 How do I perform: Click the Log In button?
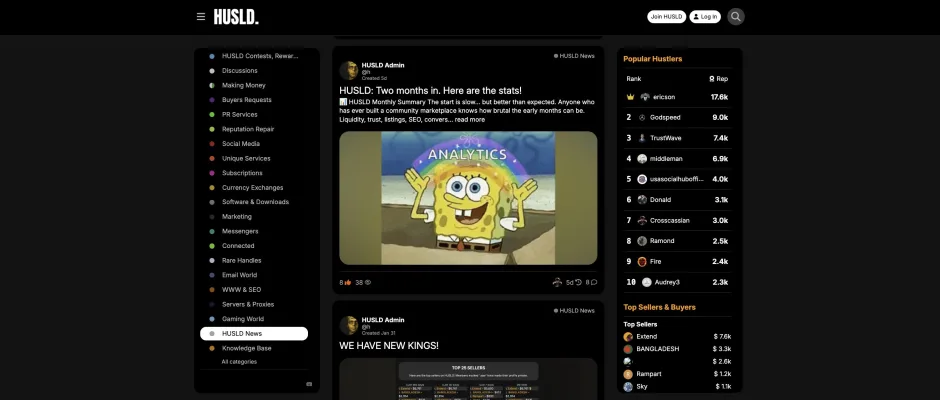tap(705, 17)
